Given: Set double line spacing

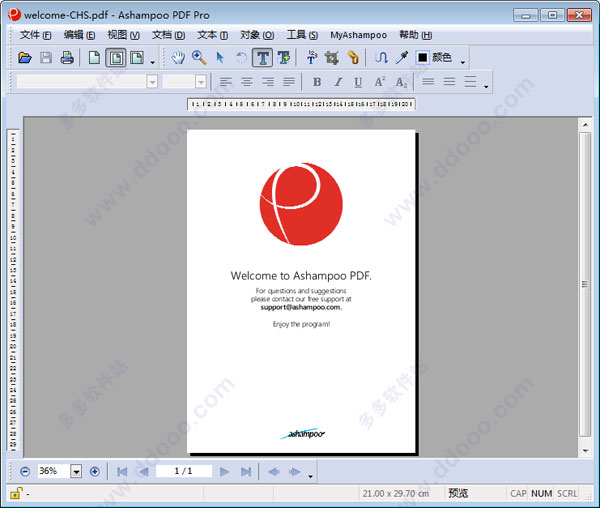Looking at the screenshot, I should click(x=470, y=81).
